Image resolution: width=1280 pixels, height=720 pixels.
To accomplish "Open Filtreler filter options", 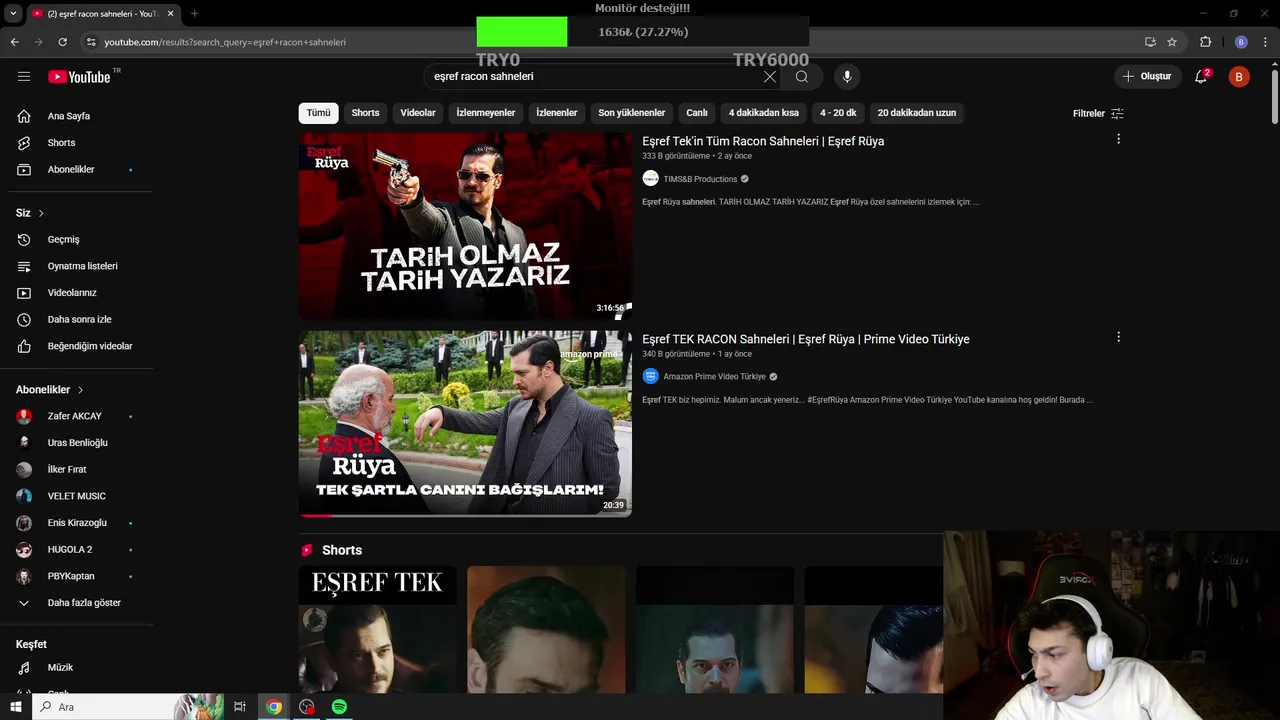I will pos(1098,113).
